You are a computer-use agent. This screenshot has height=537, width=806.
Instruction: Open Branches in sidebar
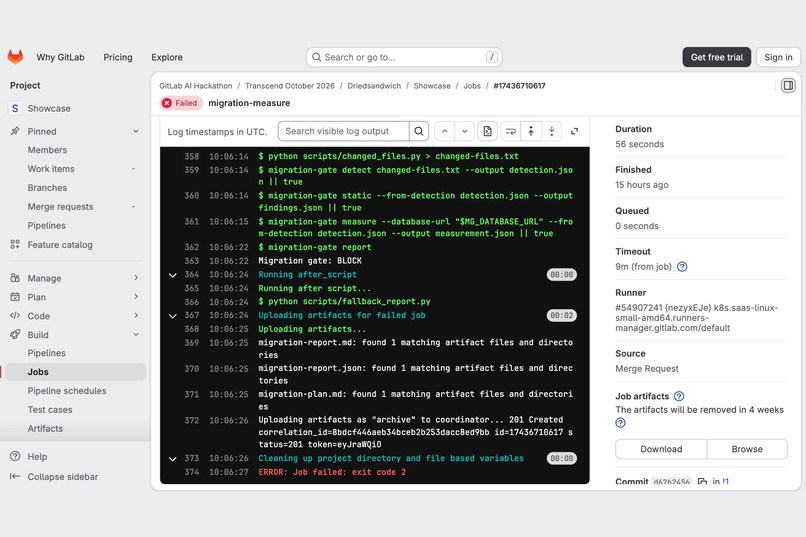[47, 188]
